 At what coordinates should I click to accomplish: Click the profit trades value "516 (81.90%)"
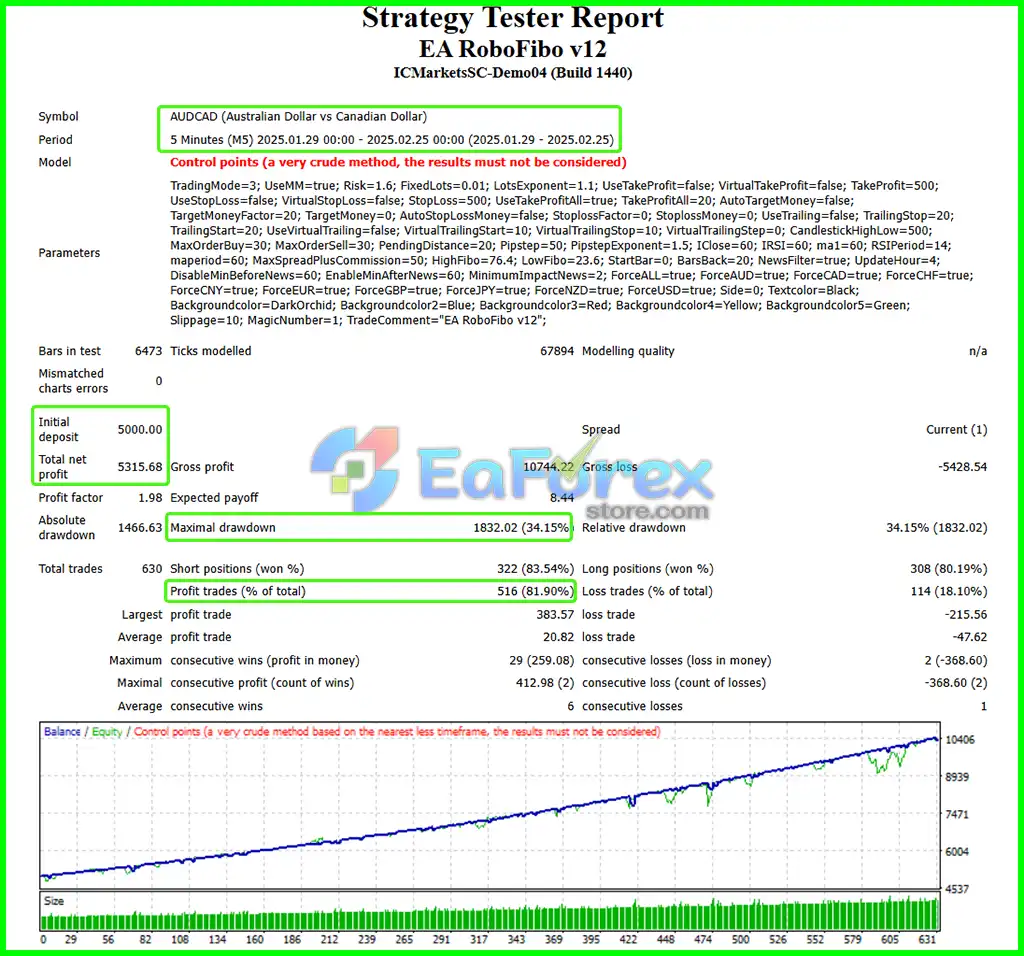(536, 591)
